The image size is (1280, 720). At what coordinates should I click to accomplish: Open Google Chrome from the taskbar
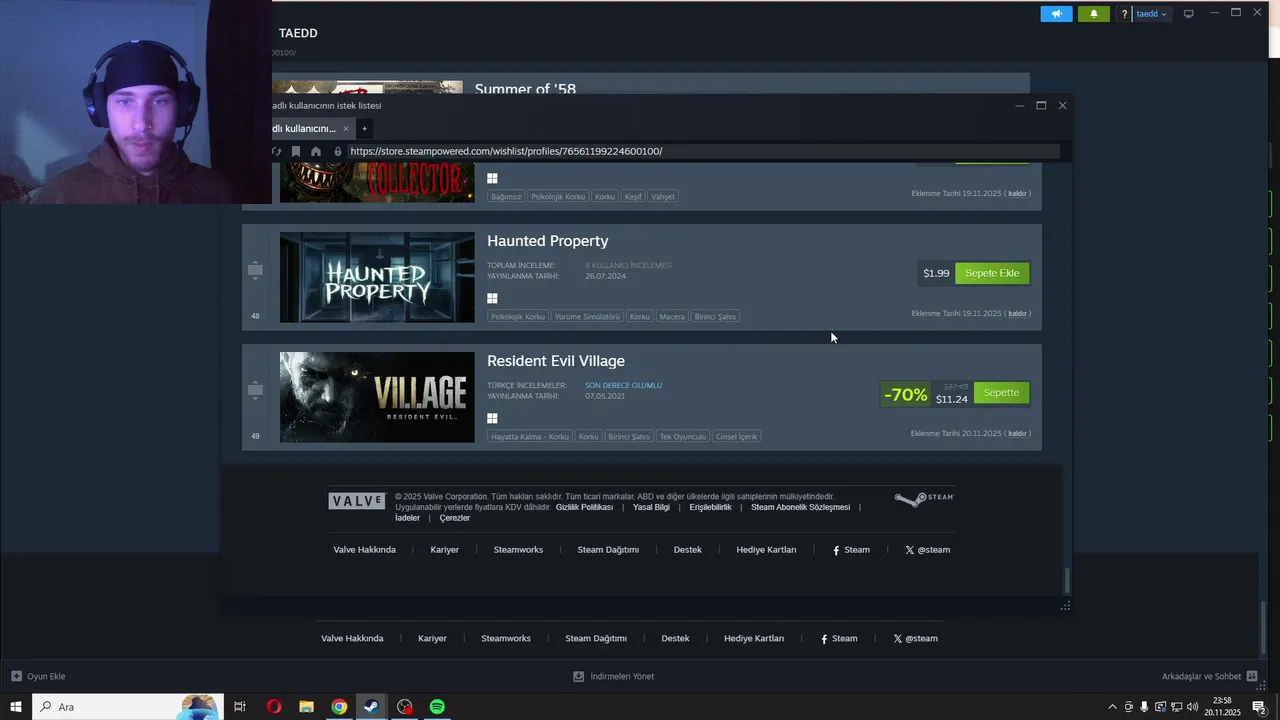click(339, 707)
